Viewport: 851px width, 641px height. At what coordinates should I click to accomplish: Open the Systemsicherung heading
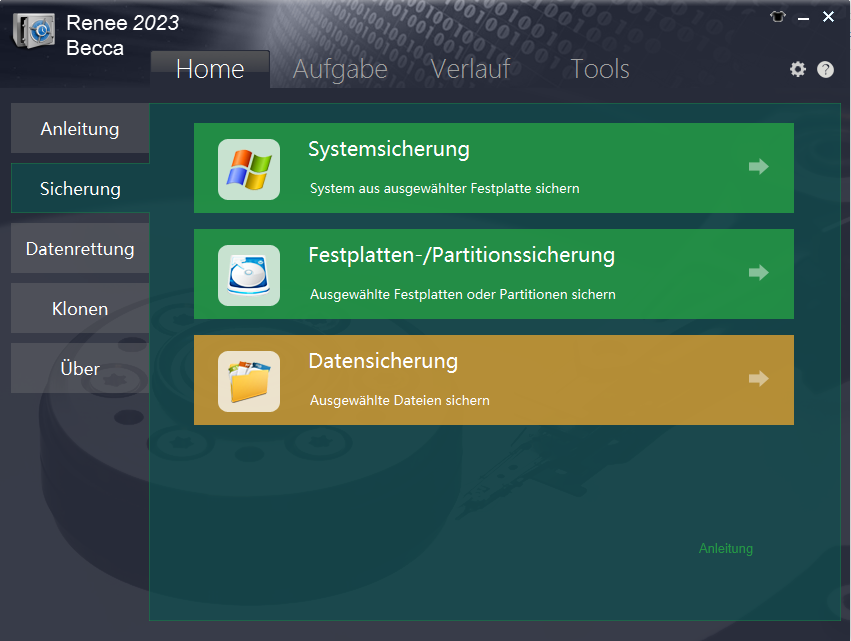pyautogui.click(x=389, y=149)
